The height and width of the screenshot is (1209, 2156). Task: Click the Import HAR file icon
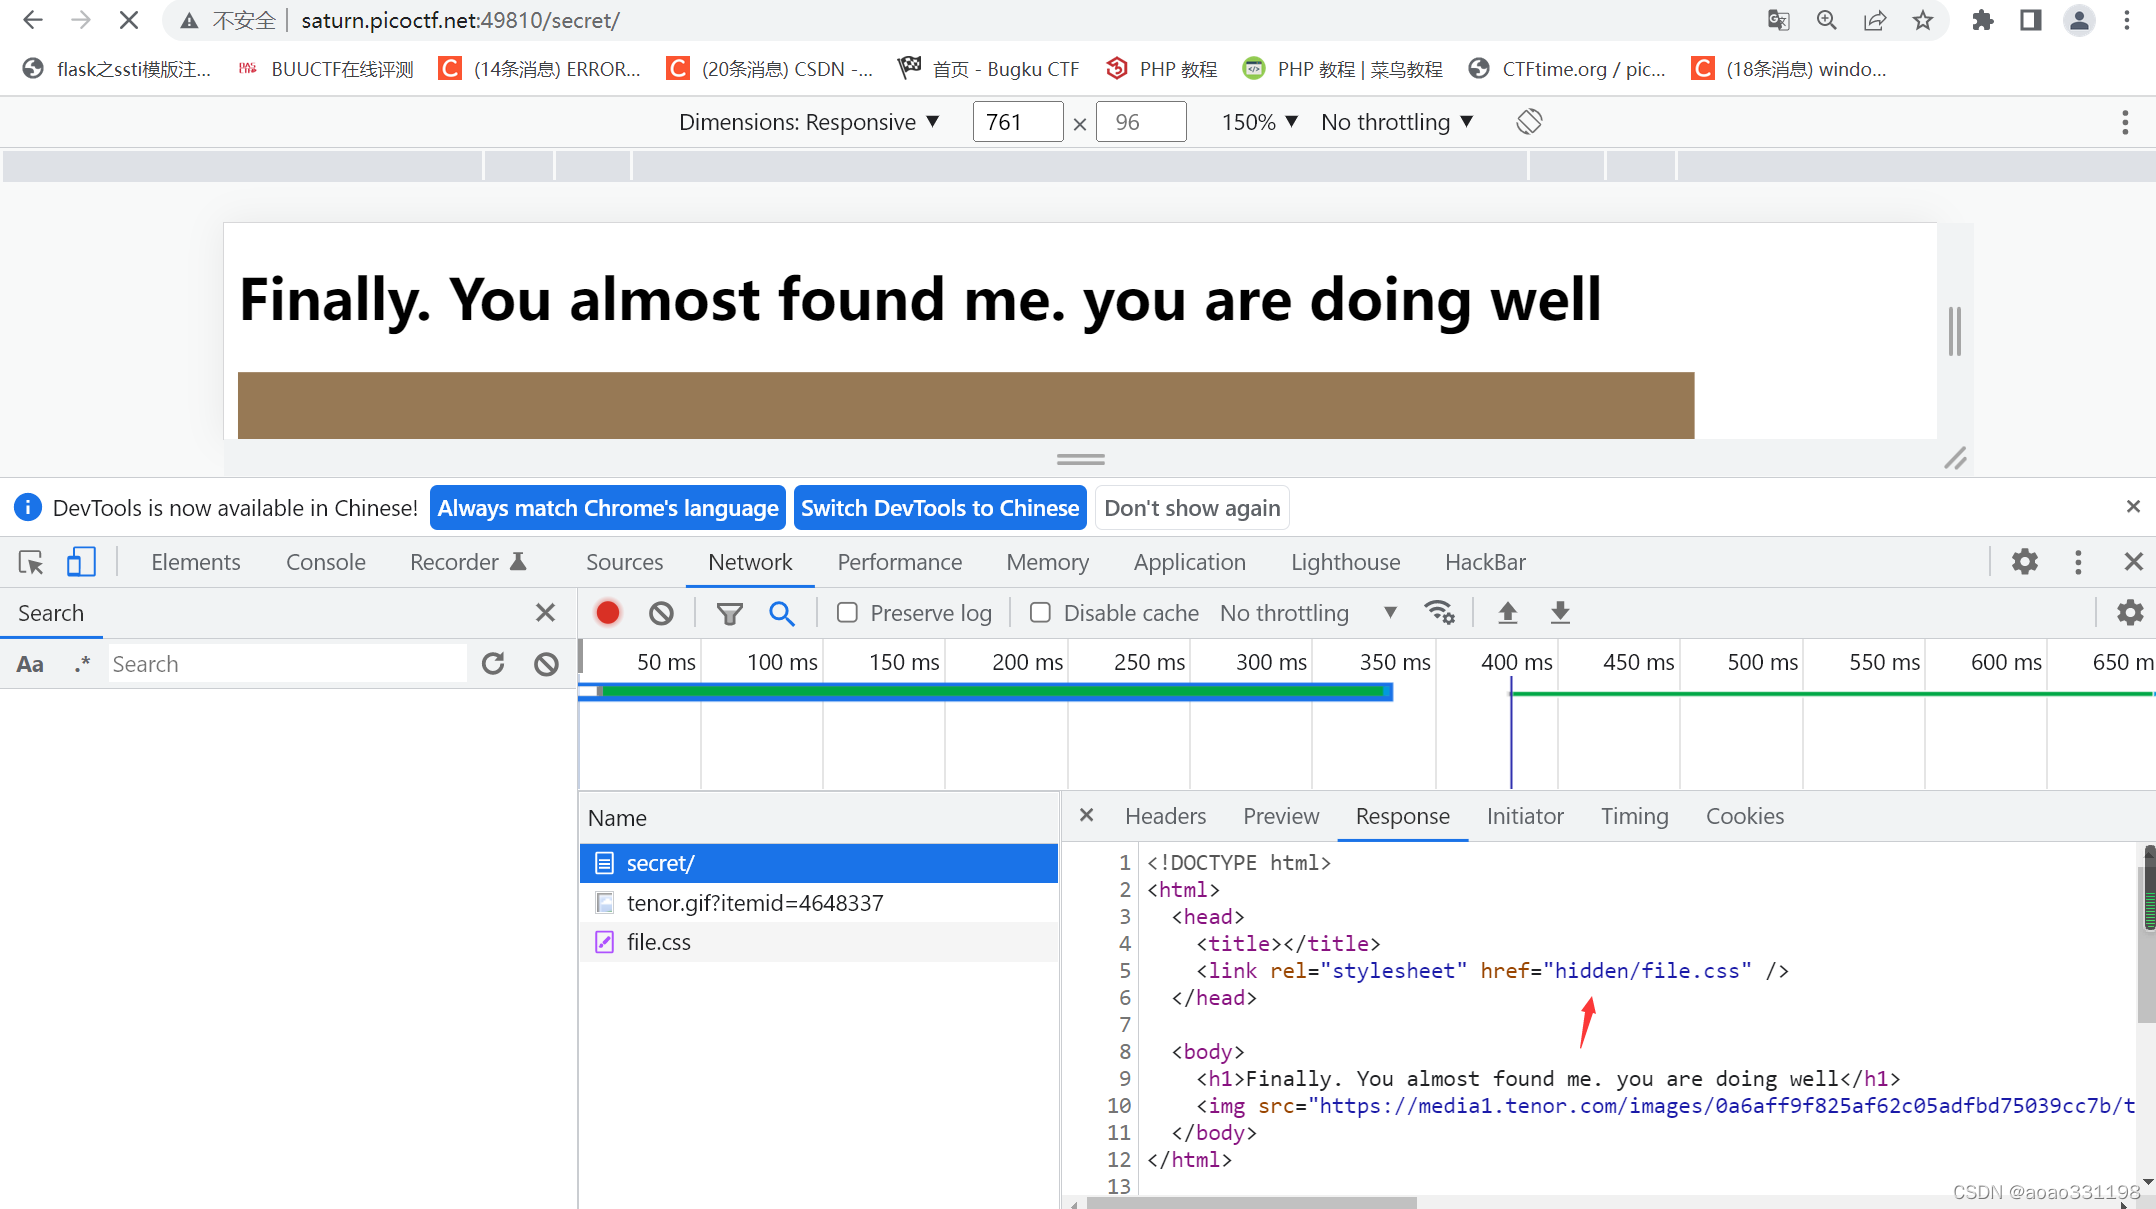[1507, 612]
